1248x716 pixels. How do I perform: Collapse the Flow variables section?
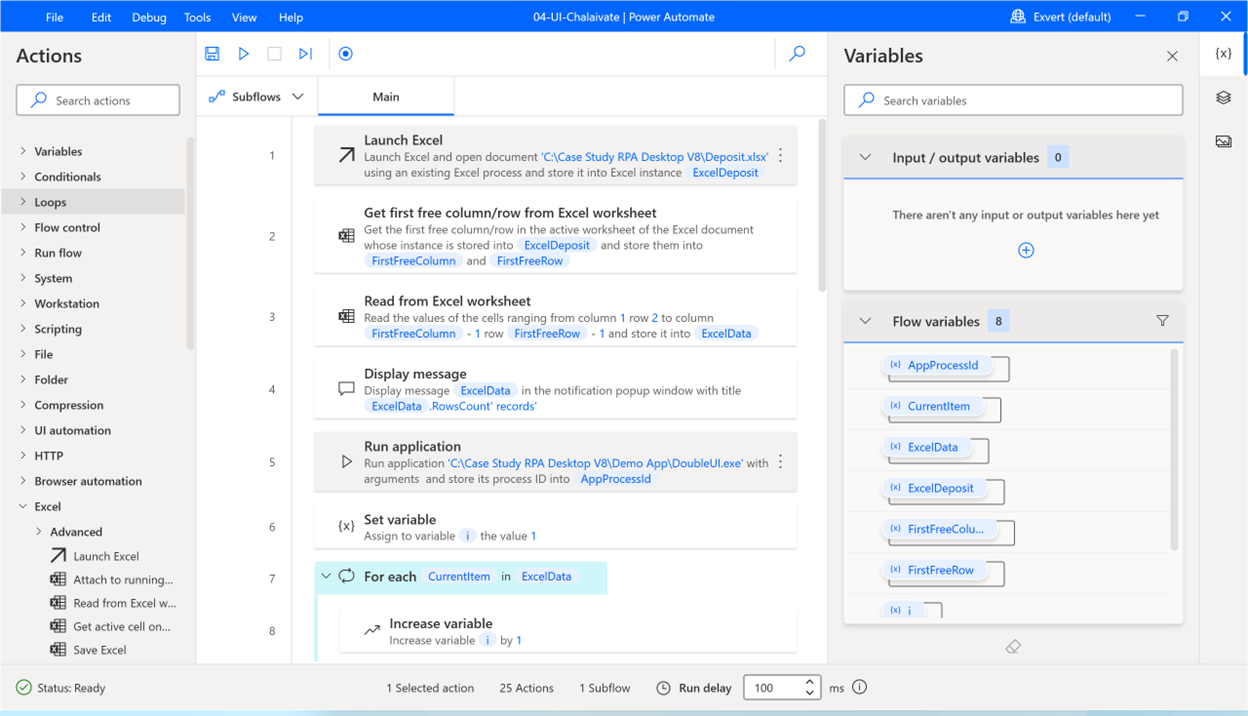tap(864, 321)
